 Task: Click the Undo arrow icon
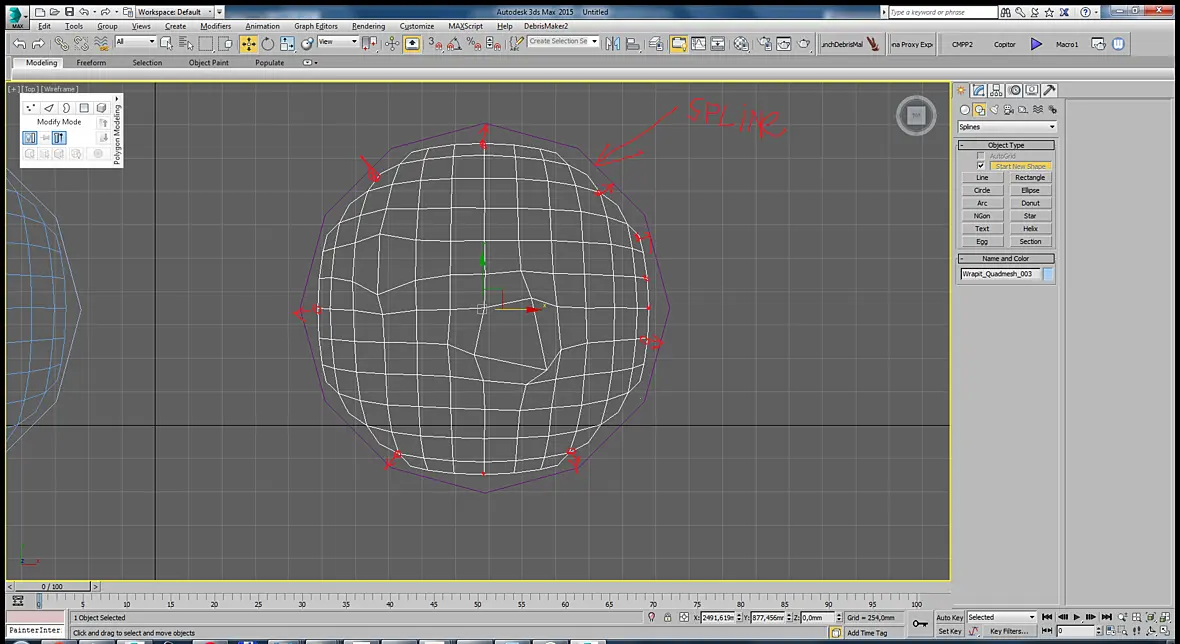pyautogui.click(x=20, y=44)
